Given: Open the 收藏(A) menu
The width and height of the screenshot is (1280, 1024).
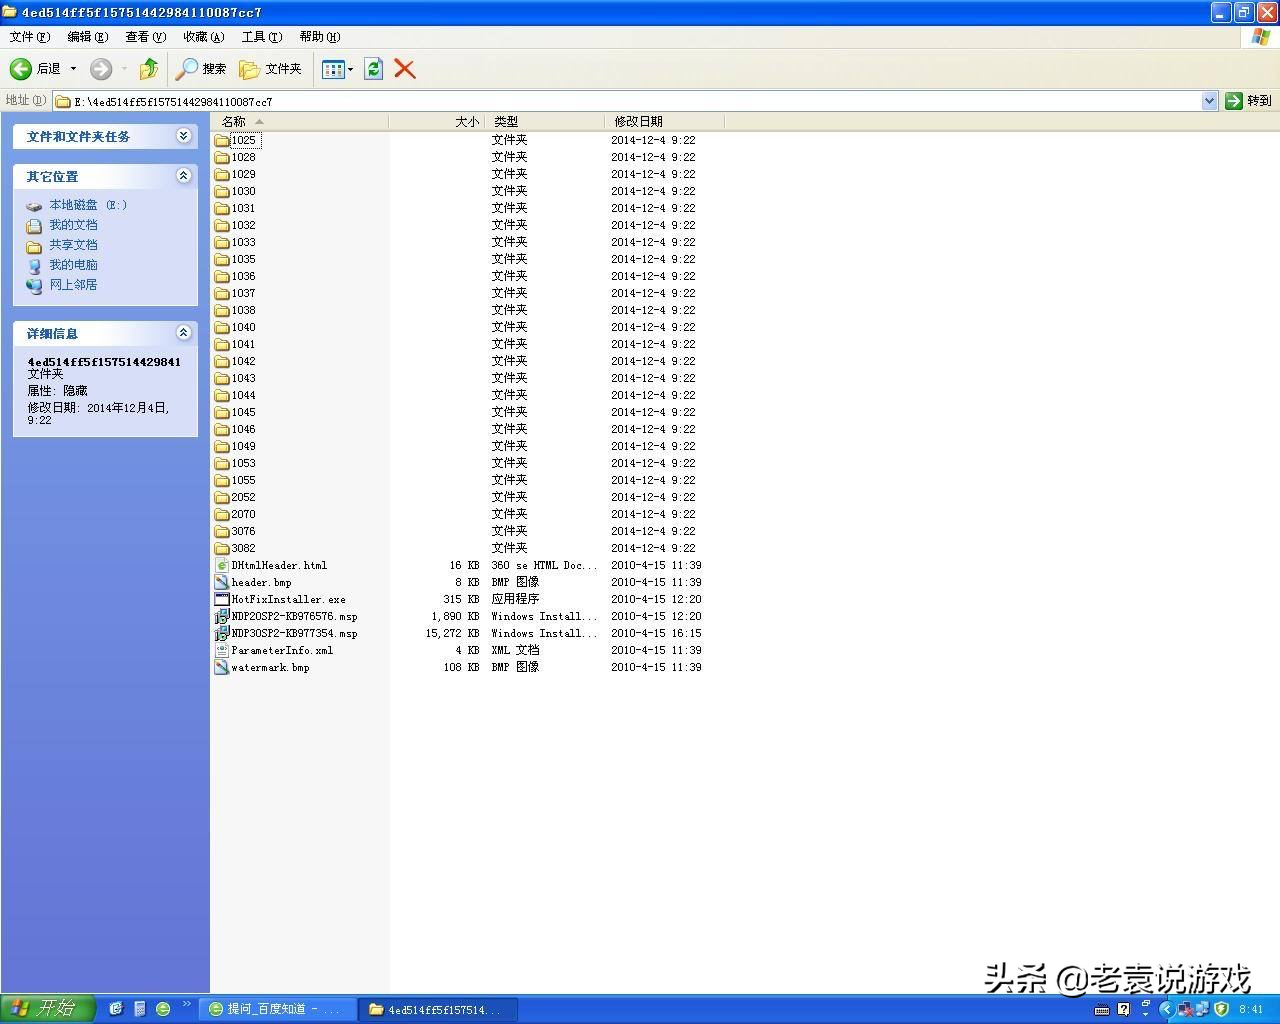Looking at the screenshot, I should (x=204, y=37).
